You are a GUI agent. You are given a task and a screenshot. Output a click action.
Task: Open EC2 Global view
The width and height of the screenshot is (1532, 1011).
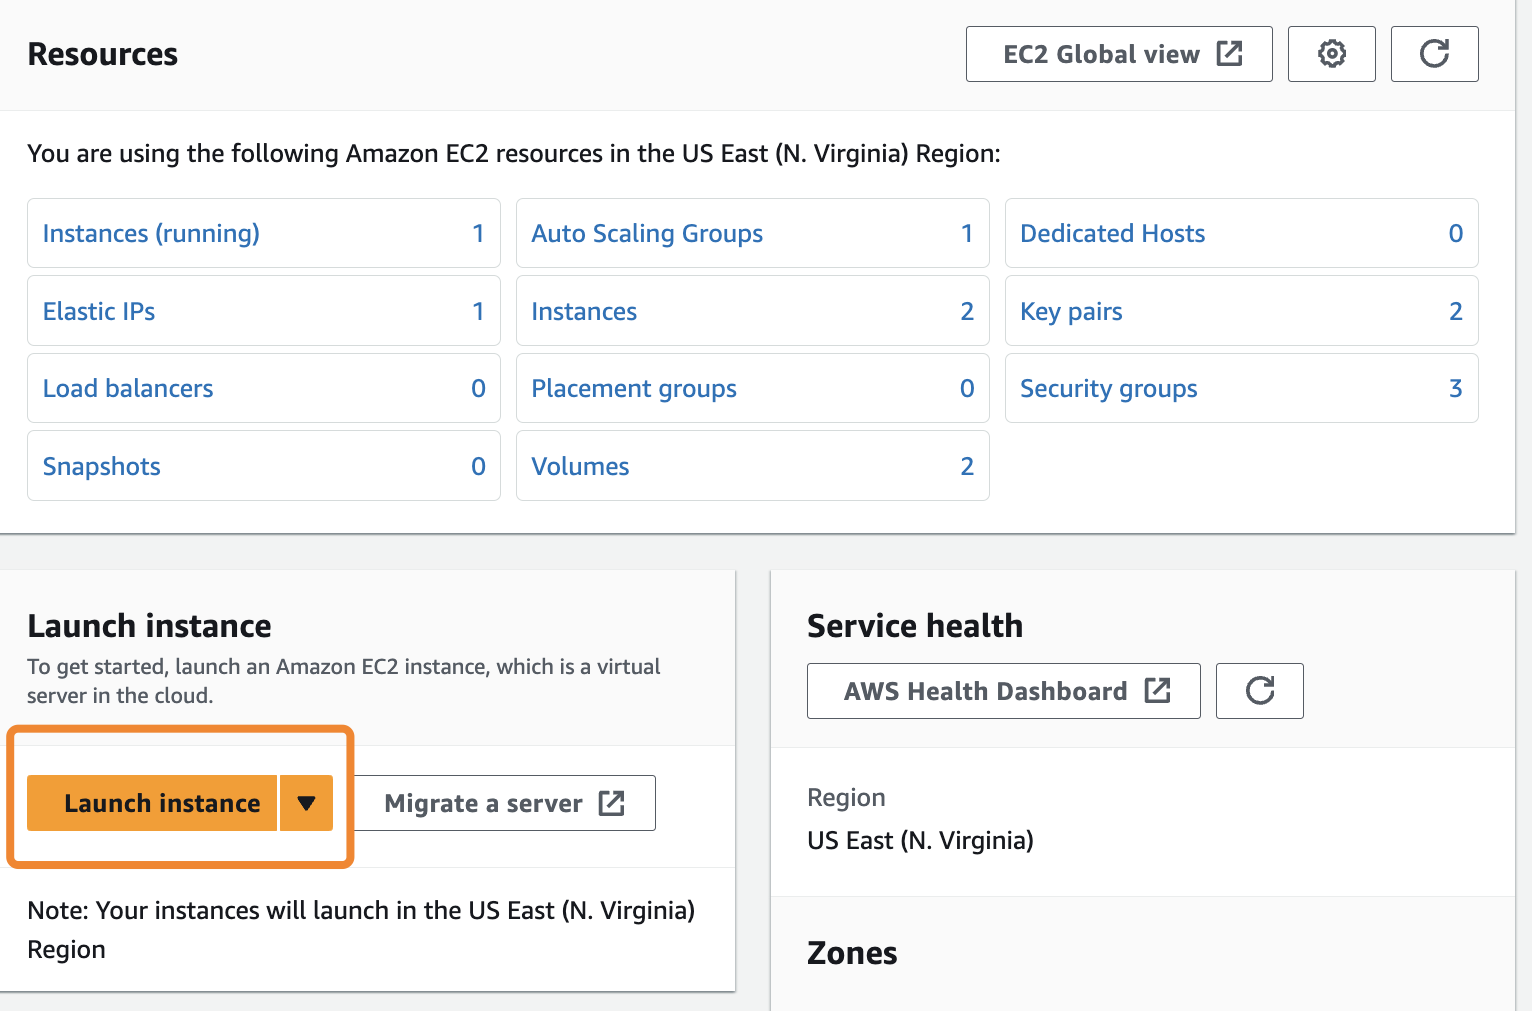tap(1118, 54)
